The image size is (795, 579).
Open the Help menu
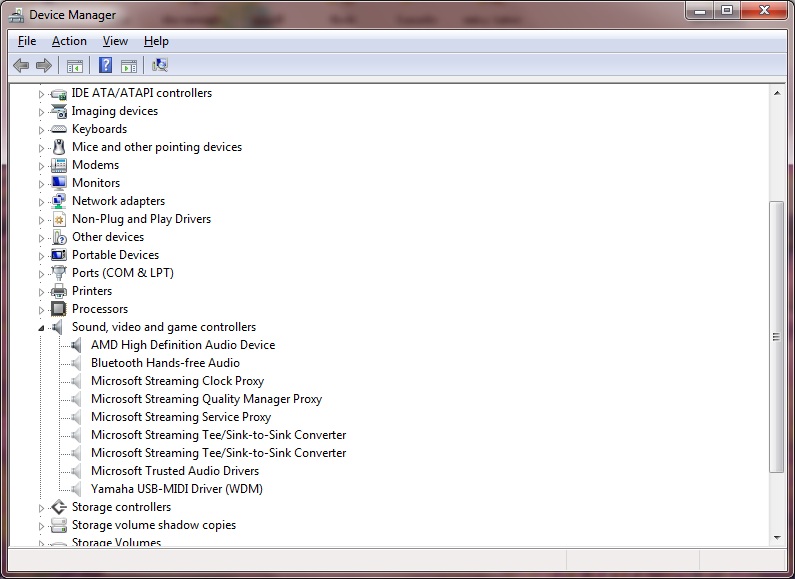156,41
